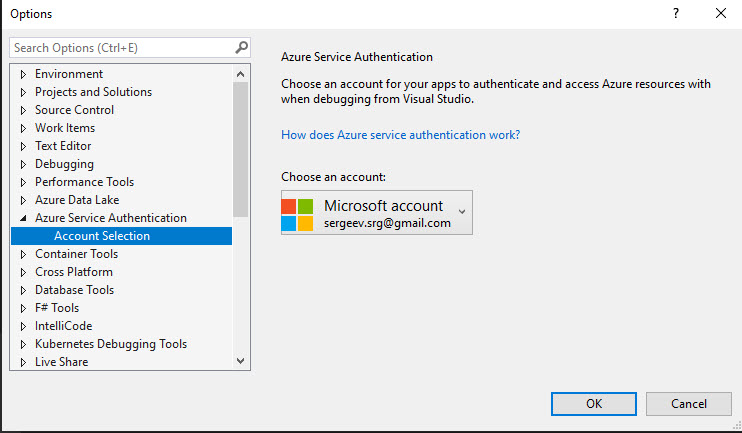Expand the Projects and Solutions arrow
This screenshot has height=433, width=742.
[23, 92]
